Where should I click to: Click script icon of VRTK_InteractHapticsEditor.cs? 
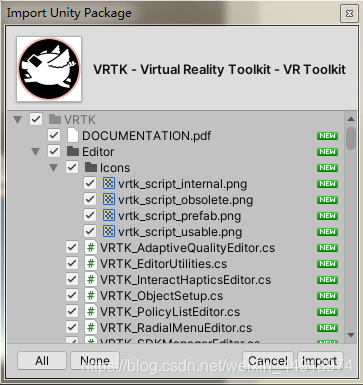pos(91,279)
